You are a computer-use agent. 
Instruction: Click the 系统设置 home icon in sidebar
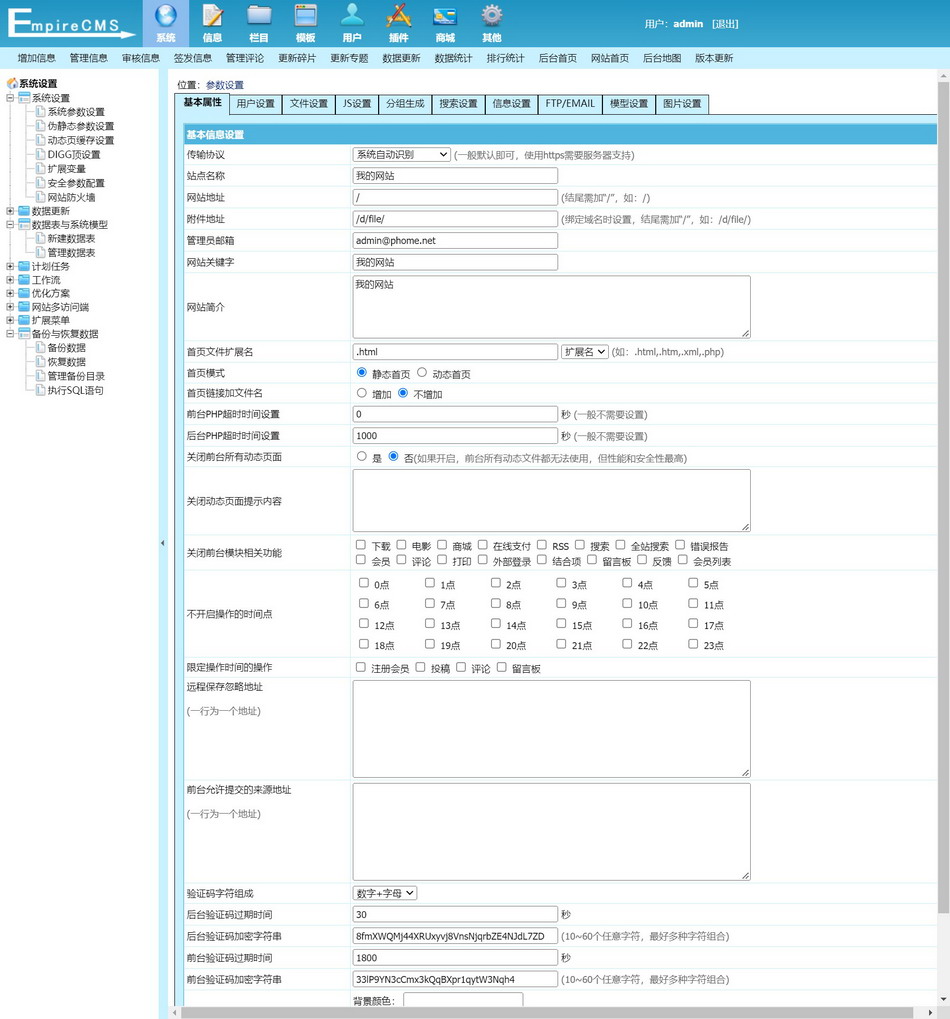(12, 83)
